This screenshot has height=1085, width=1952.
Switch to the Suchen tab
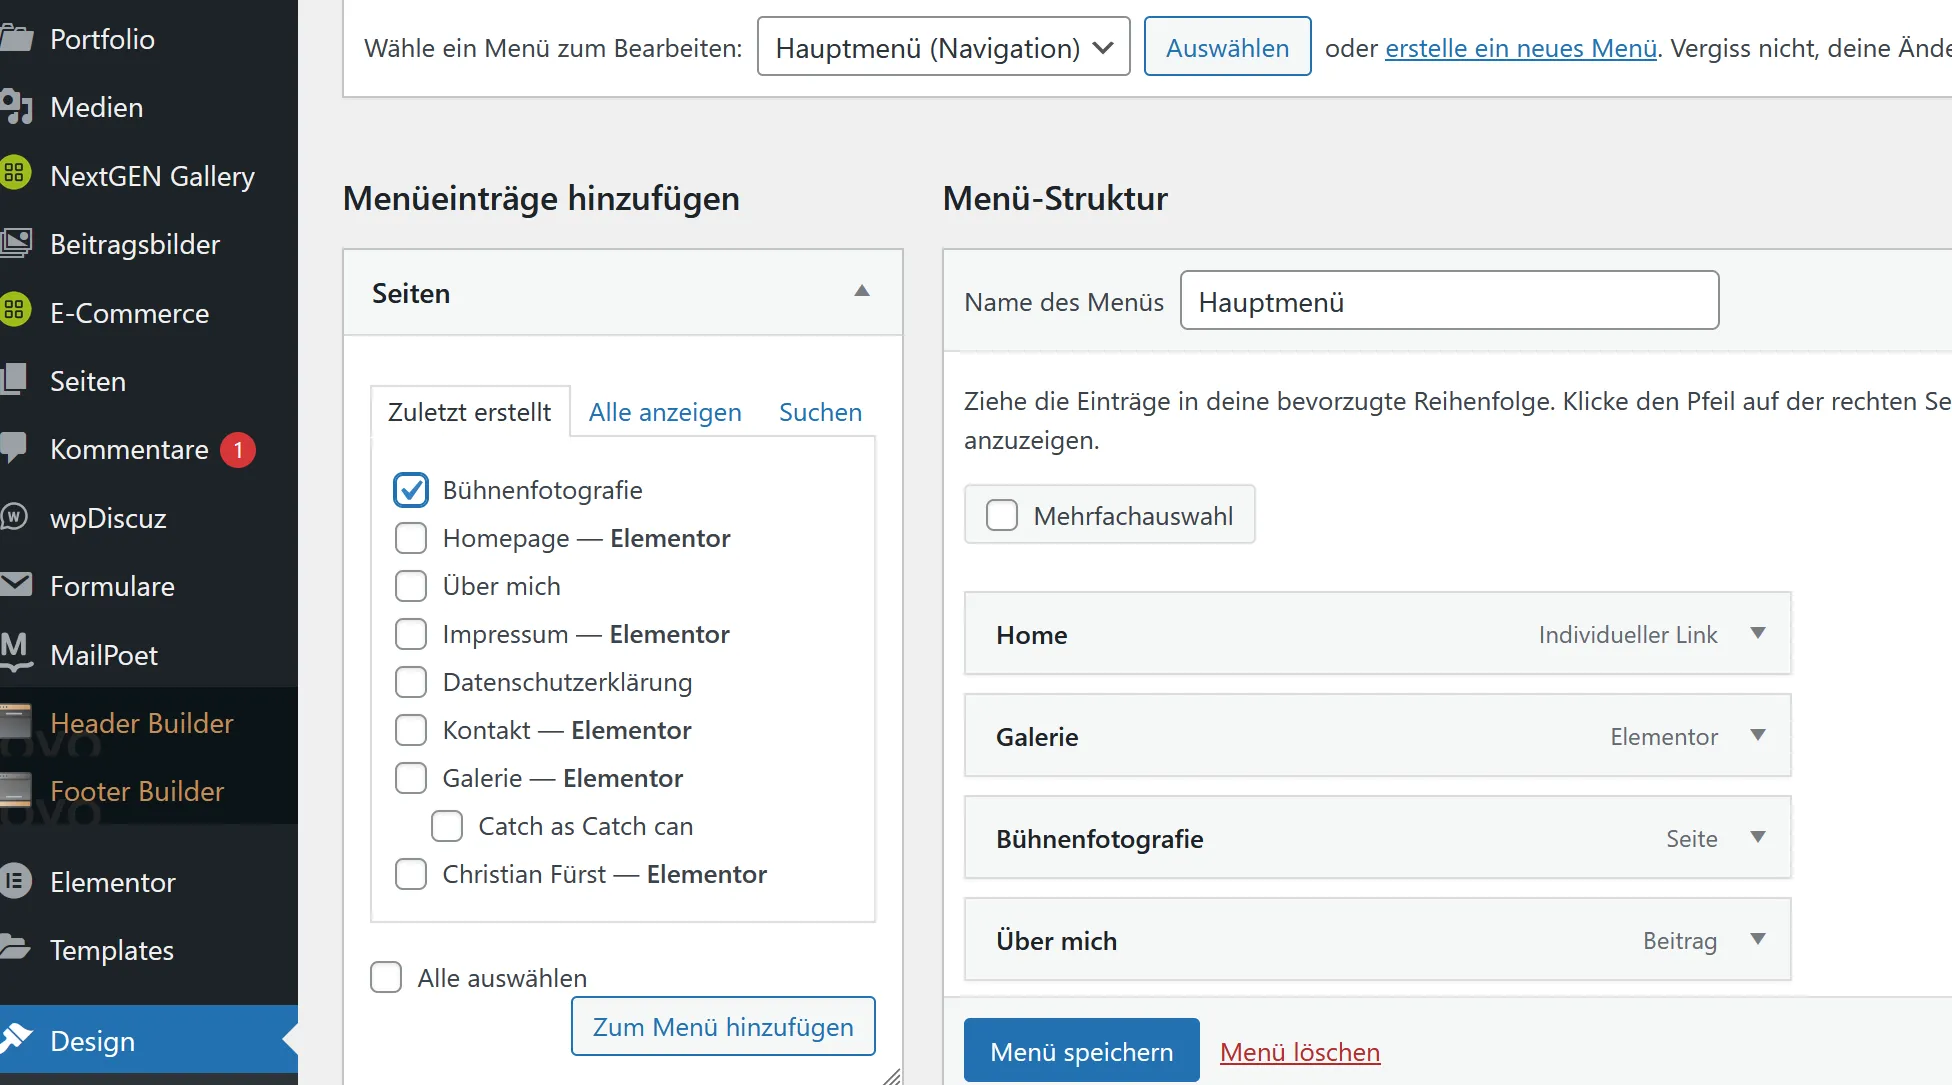coord(820,412)
